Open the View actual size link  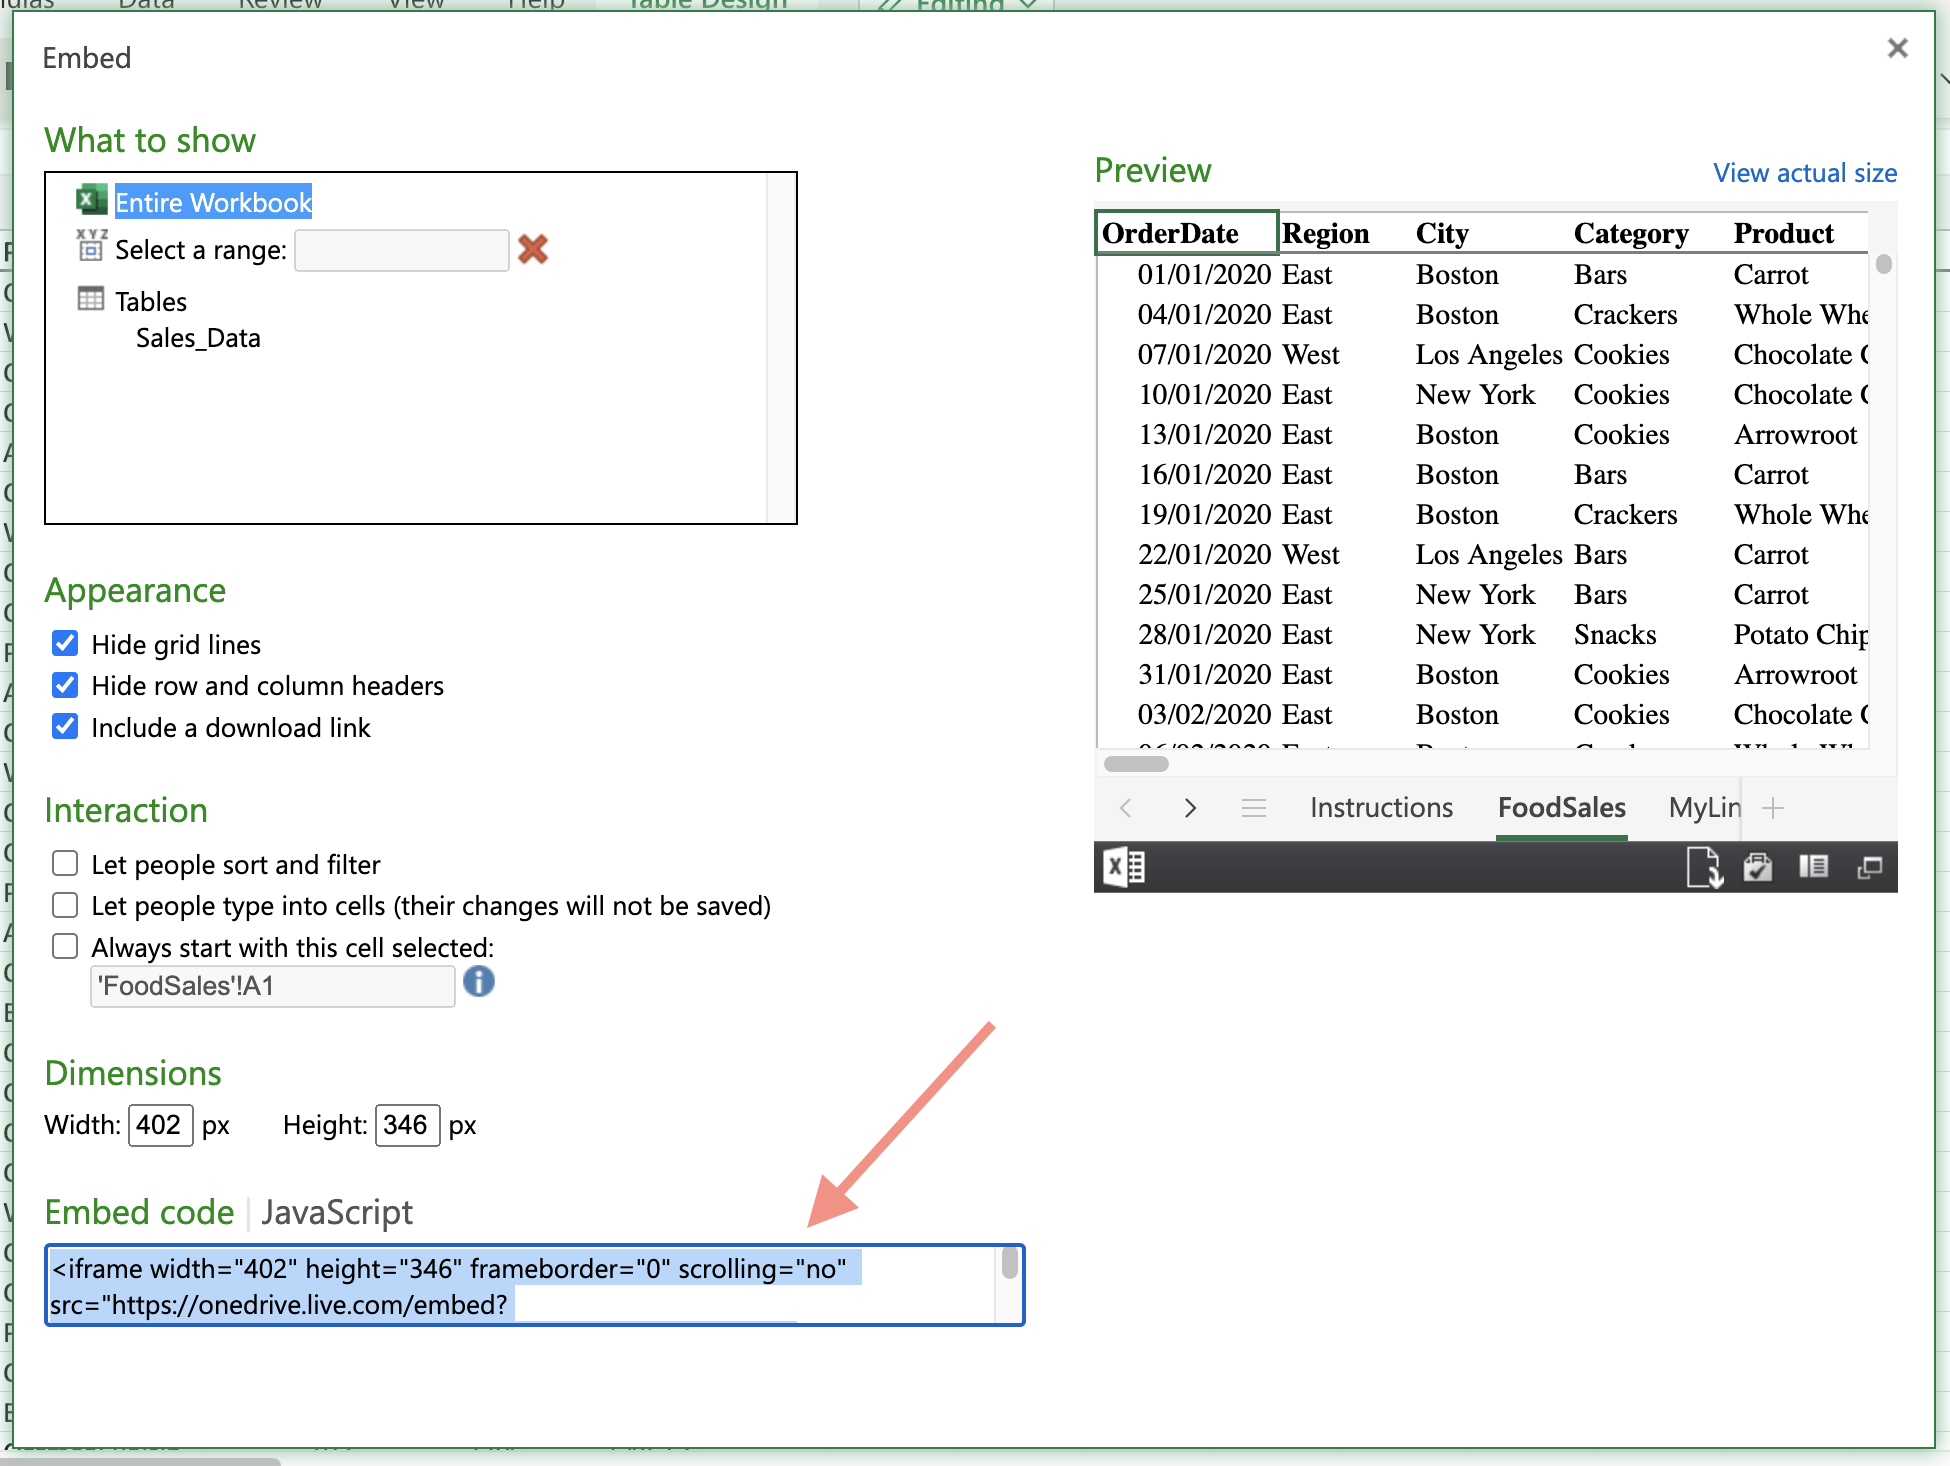point(1805,173)
